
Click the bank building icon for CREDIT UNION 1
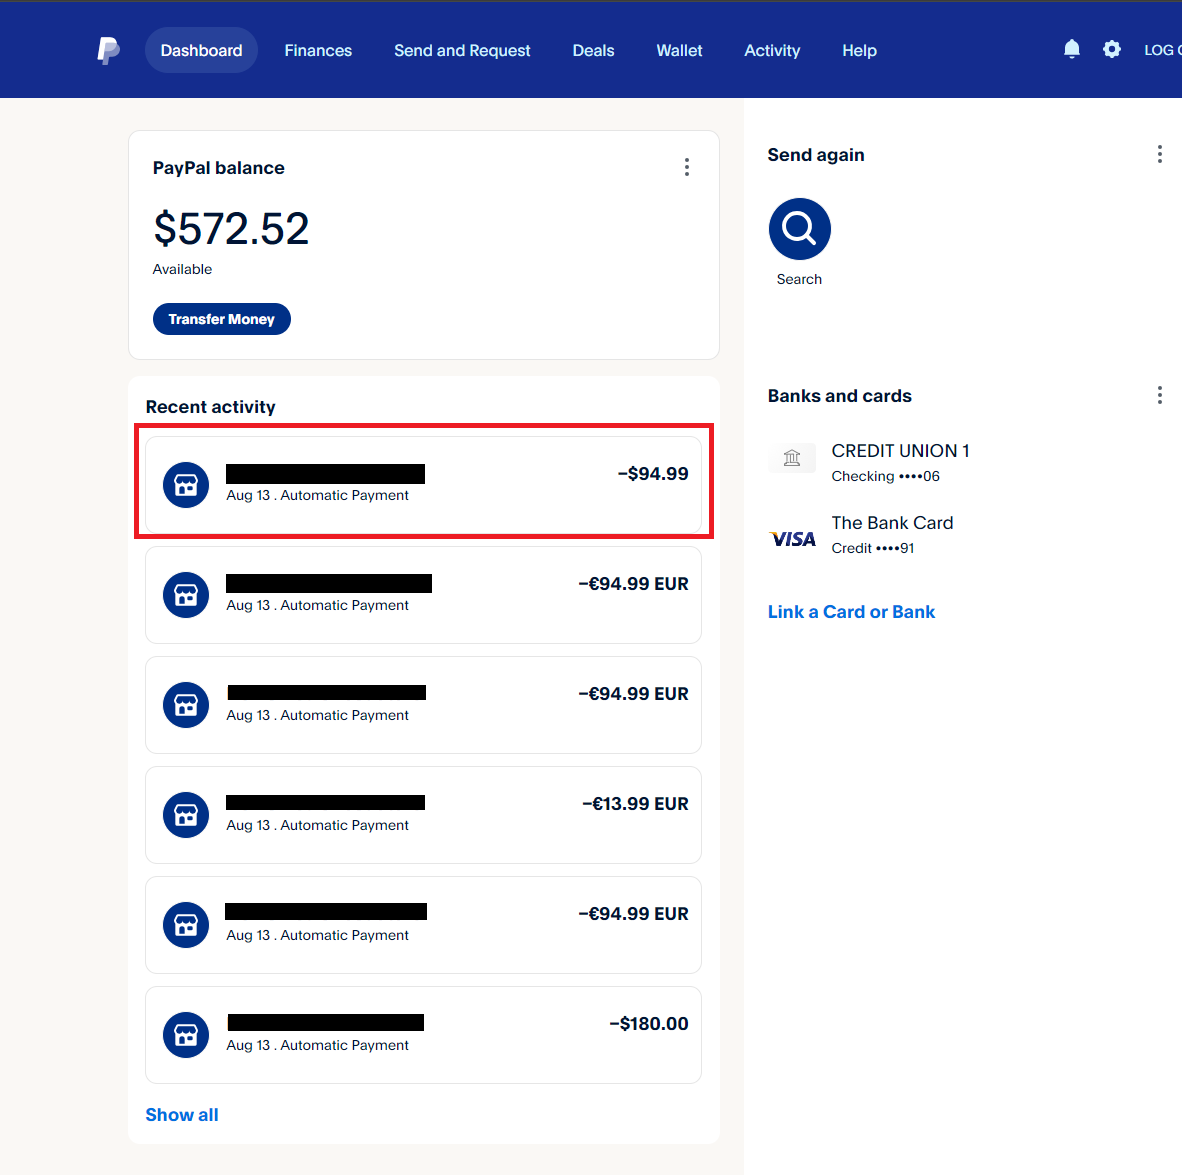[792, 457]
